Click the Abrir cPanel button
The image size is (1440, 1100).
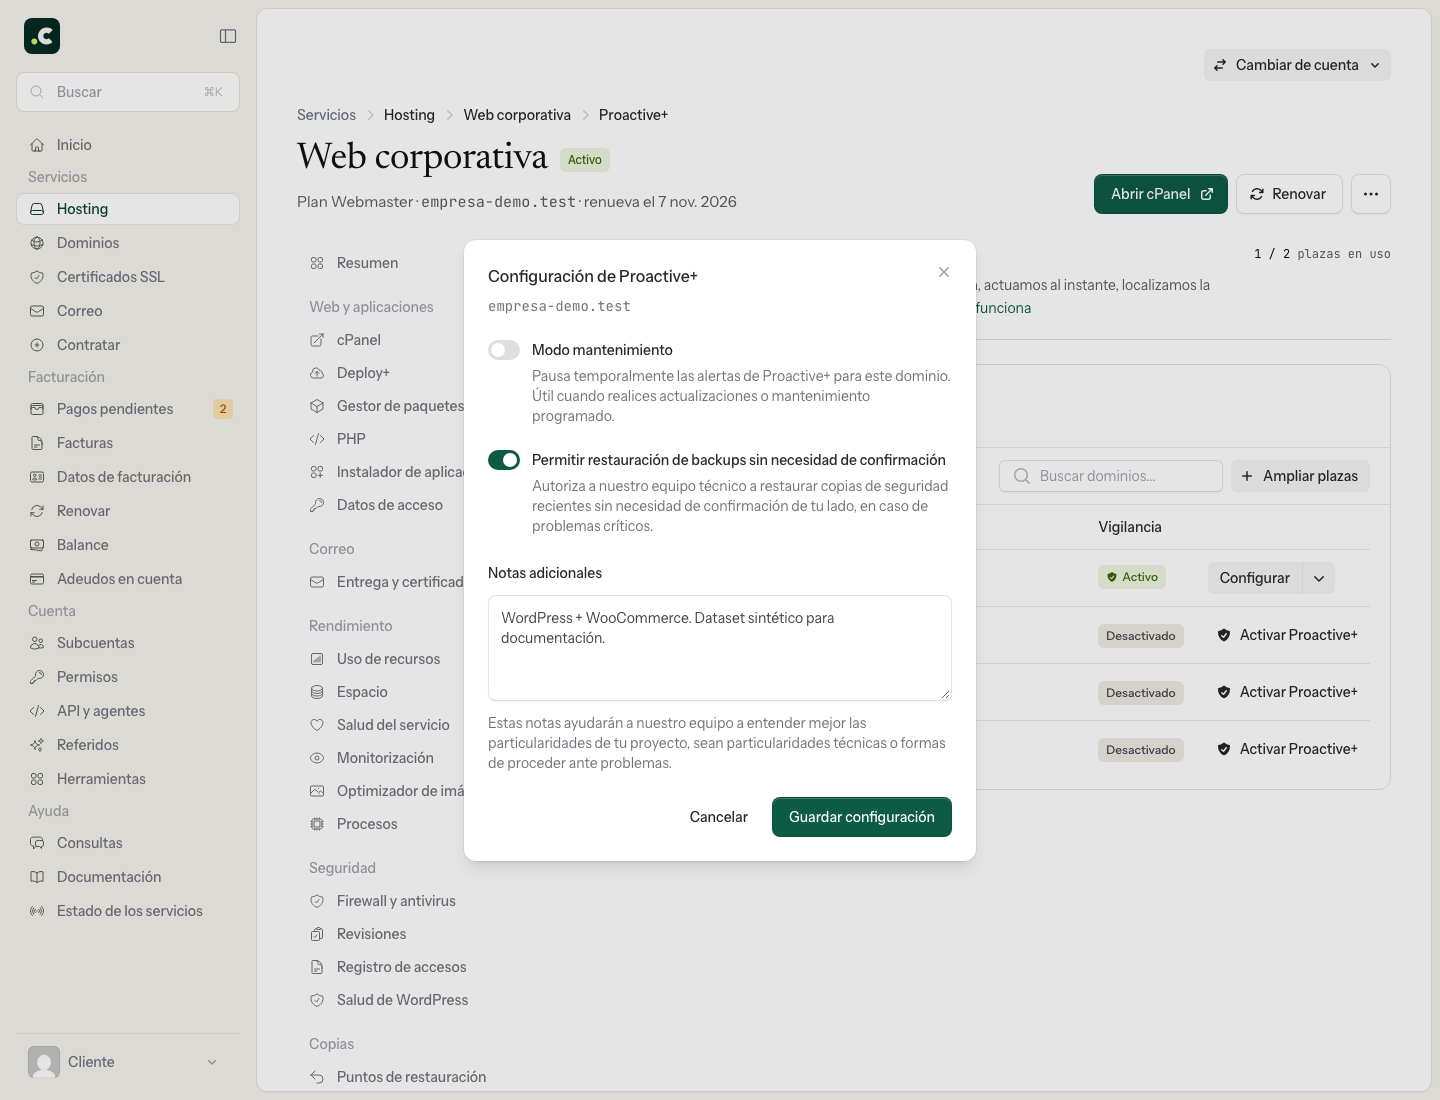[1161, 194]
